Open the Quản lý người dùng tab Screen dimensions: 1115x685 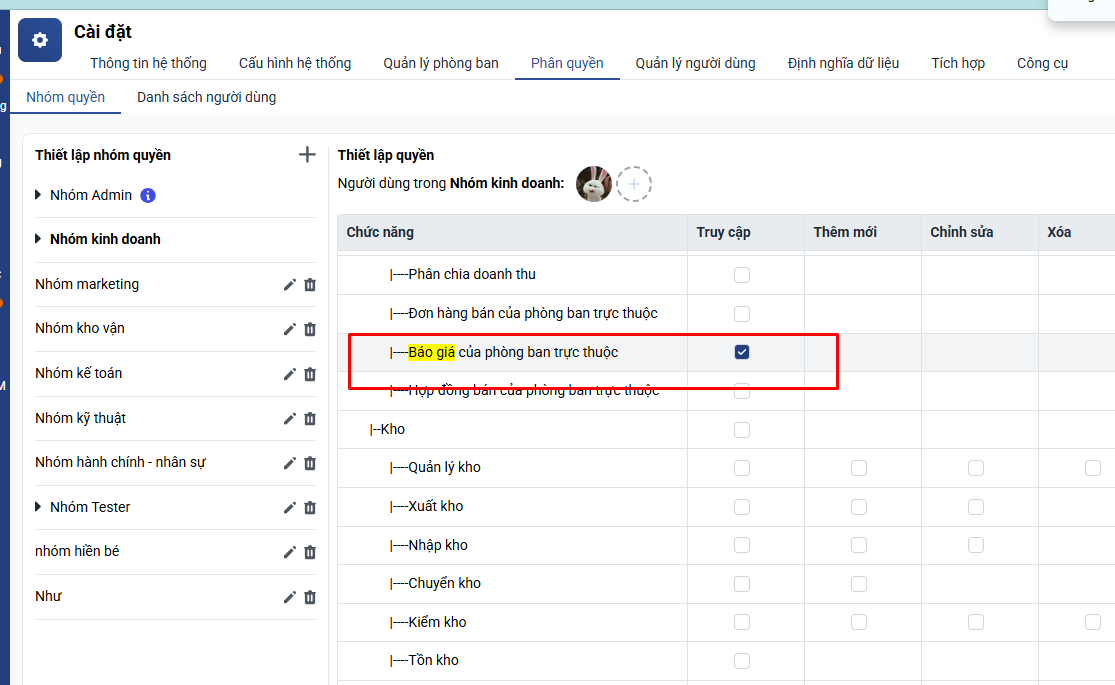(695, 63)
